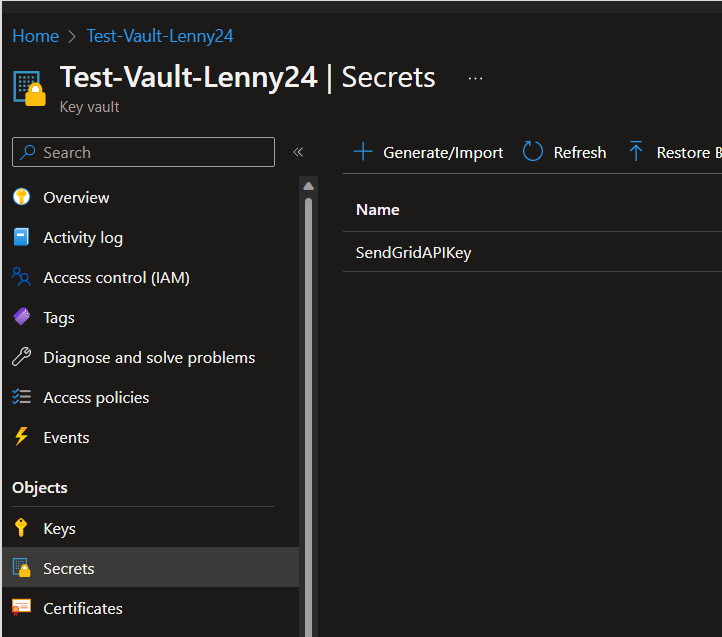Click the Key vault resource icon in header
Viewport: 722px width, 637px height.
click(29, 88)
